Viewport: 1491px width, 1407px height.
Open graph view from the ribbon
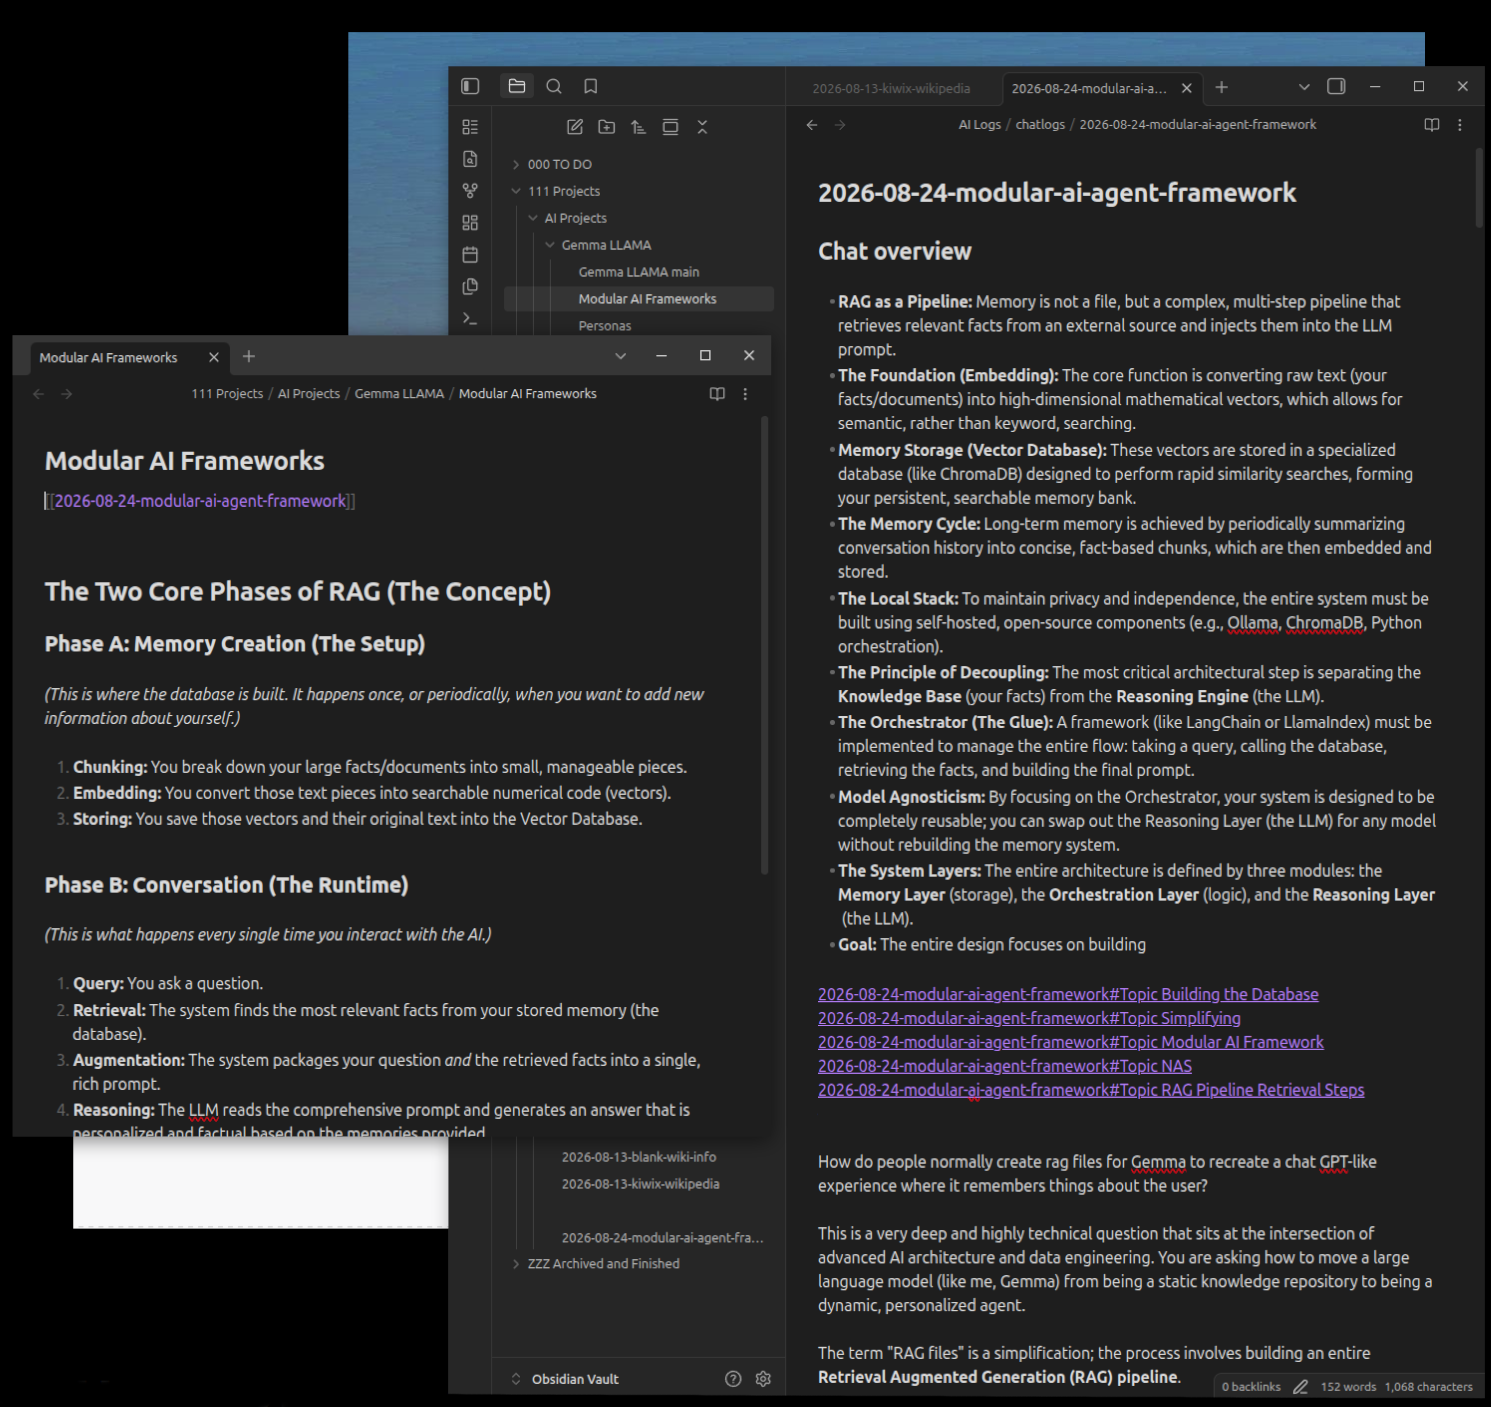[x=470, y=191]
